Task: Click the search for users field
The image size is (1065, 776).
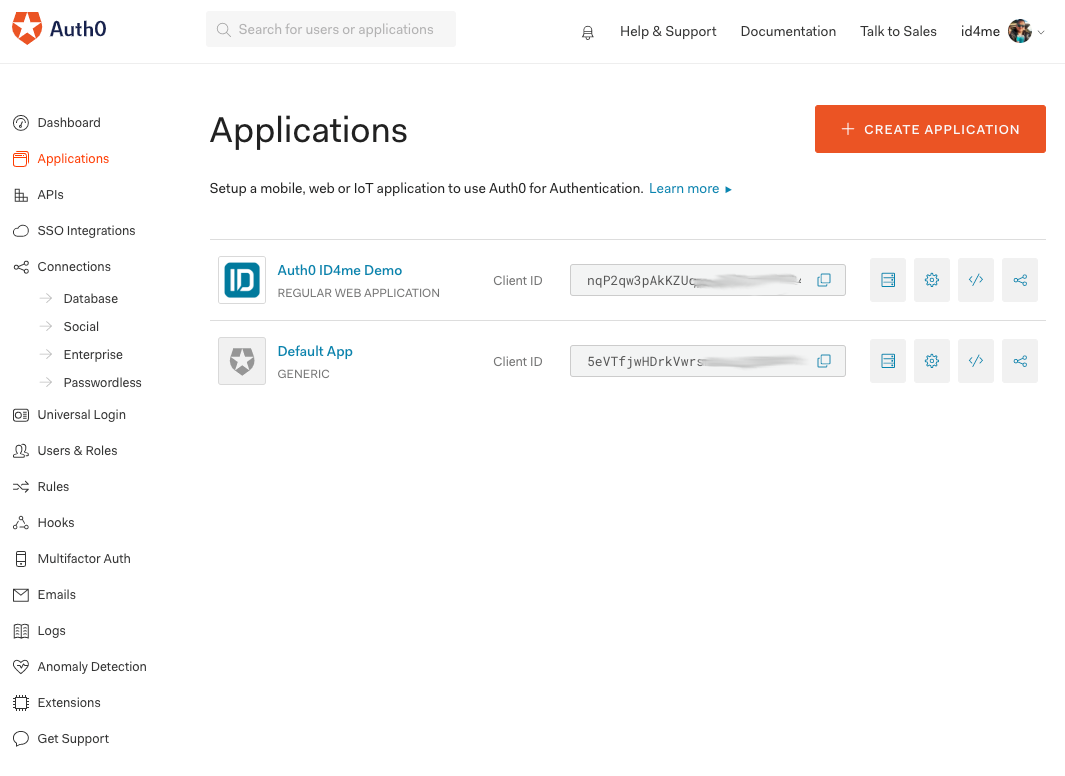Action: [x=330, y=29]
